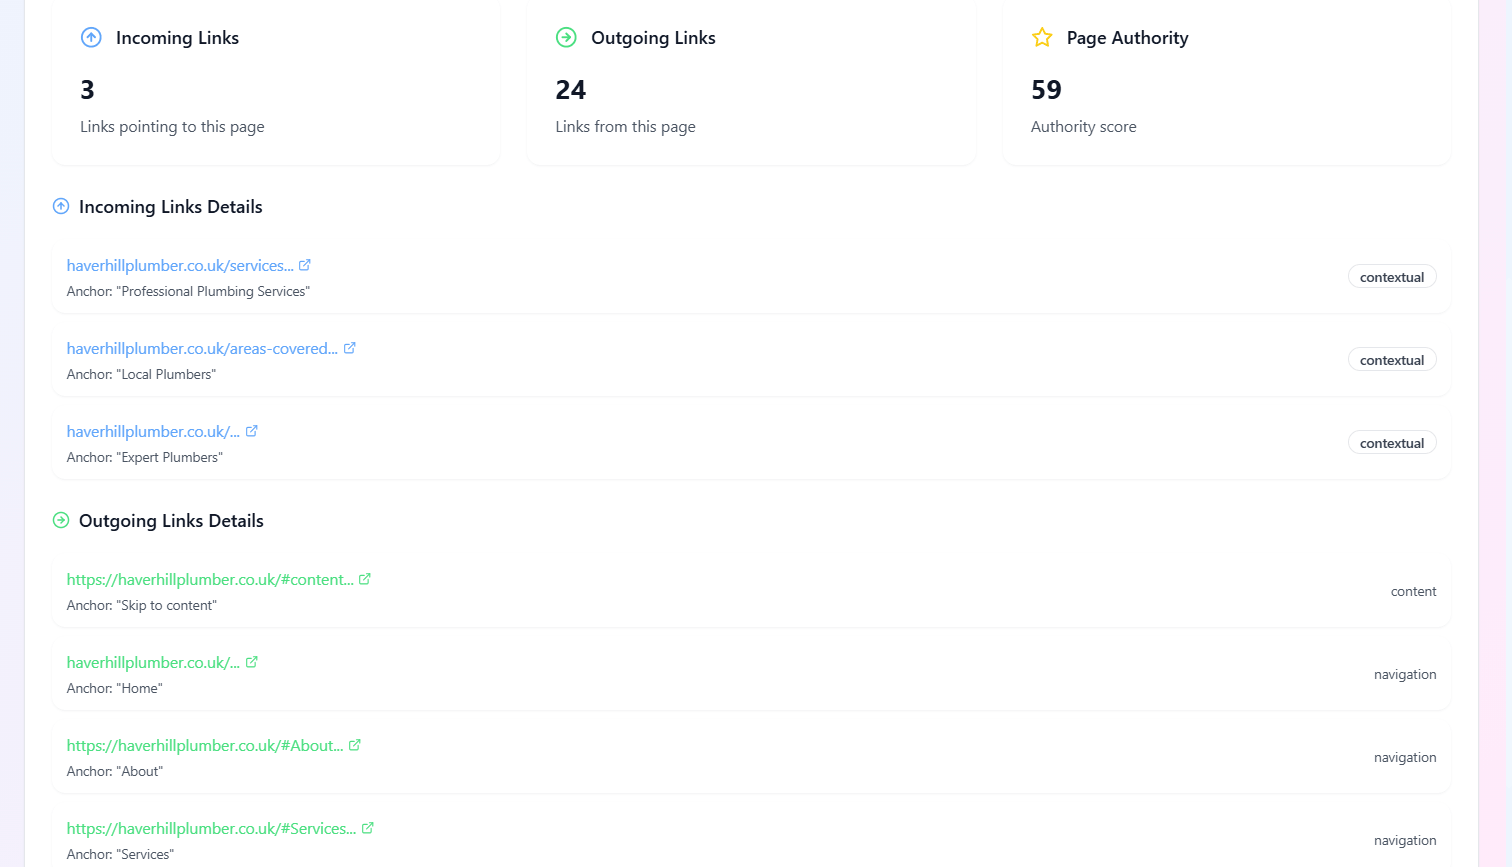Open the haverhillplumber.co.uk/#About link
The height and width of the screenshot is (867, 1512).
[x=205, y=745]
